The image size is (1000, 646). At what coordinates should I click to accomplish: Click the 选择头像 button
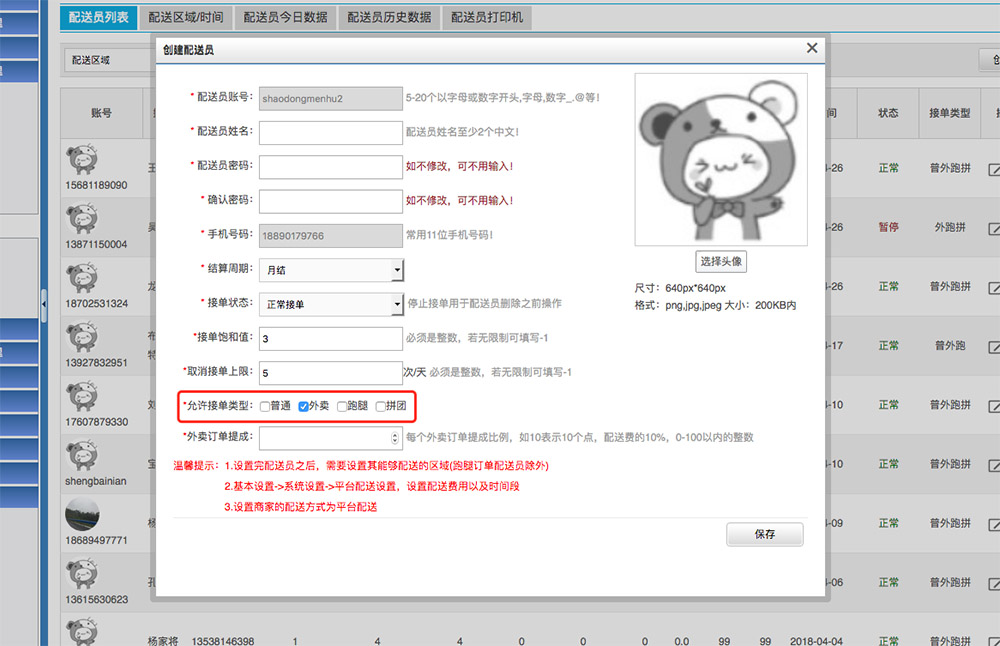720,261
